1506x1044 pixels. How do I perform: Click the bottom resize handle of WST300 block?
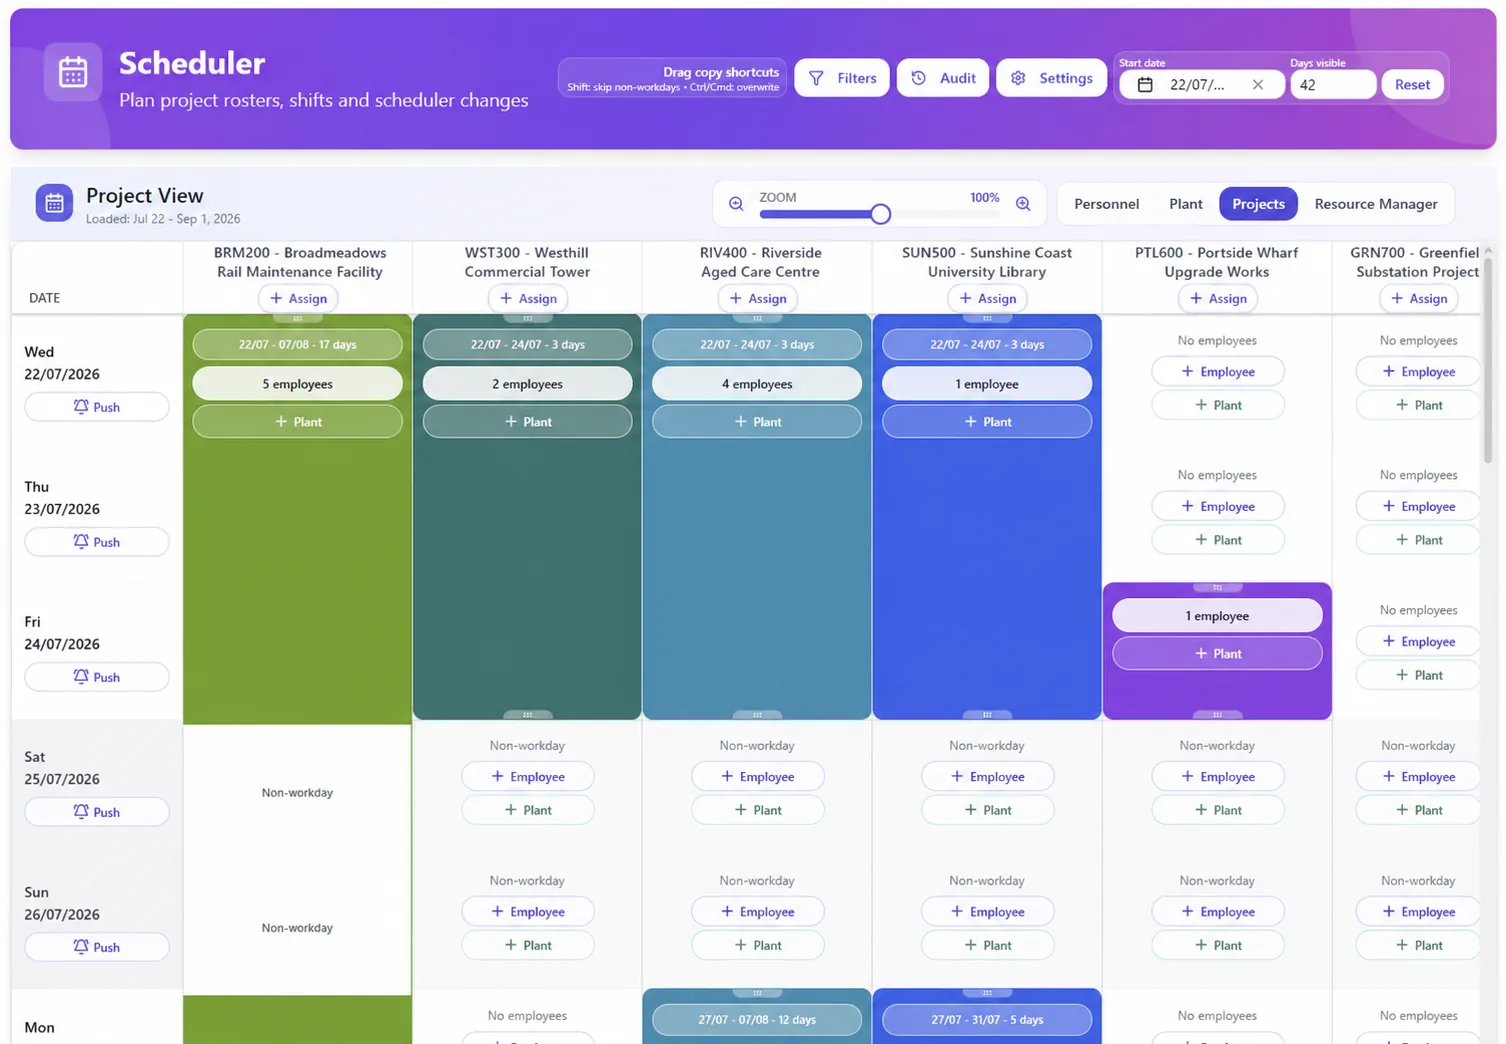(x=527, y=715)
